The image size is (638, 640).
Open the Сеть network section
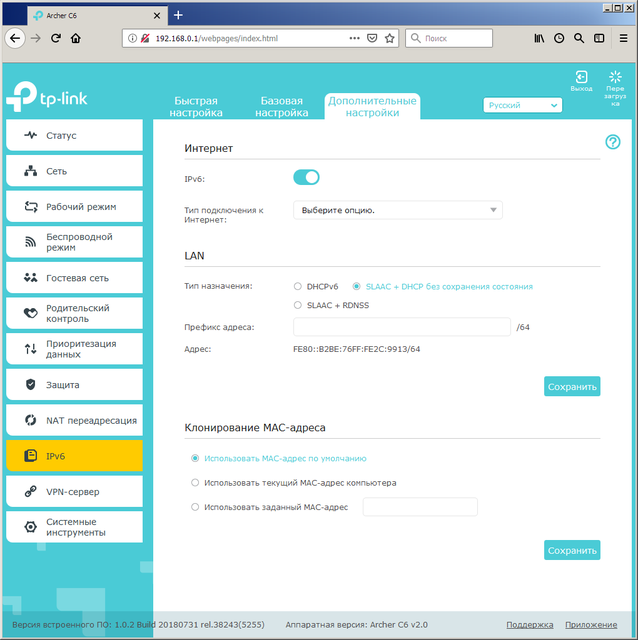(x=74, y=172)
